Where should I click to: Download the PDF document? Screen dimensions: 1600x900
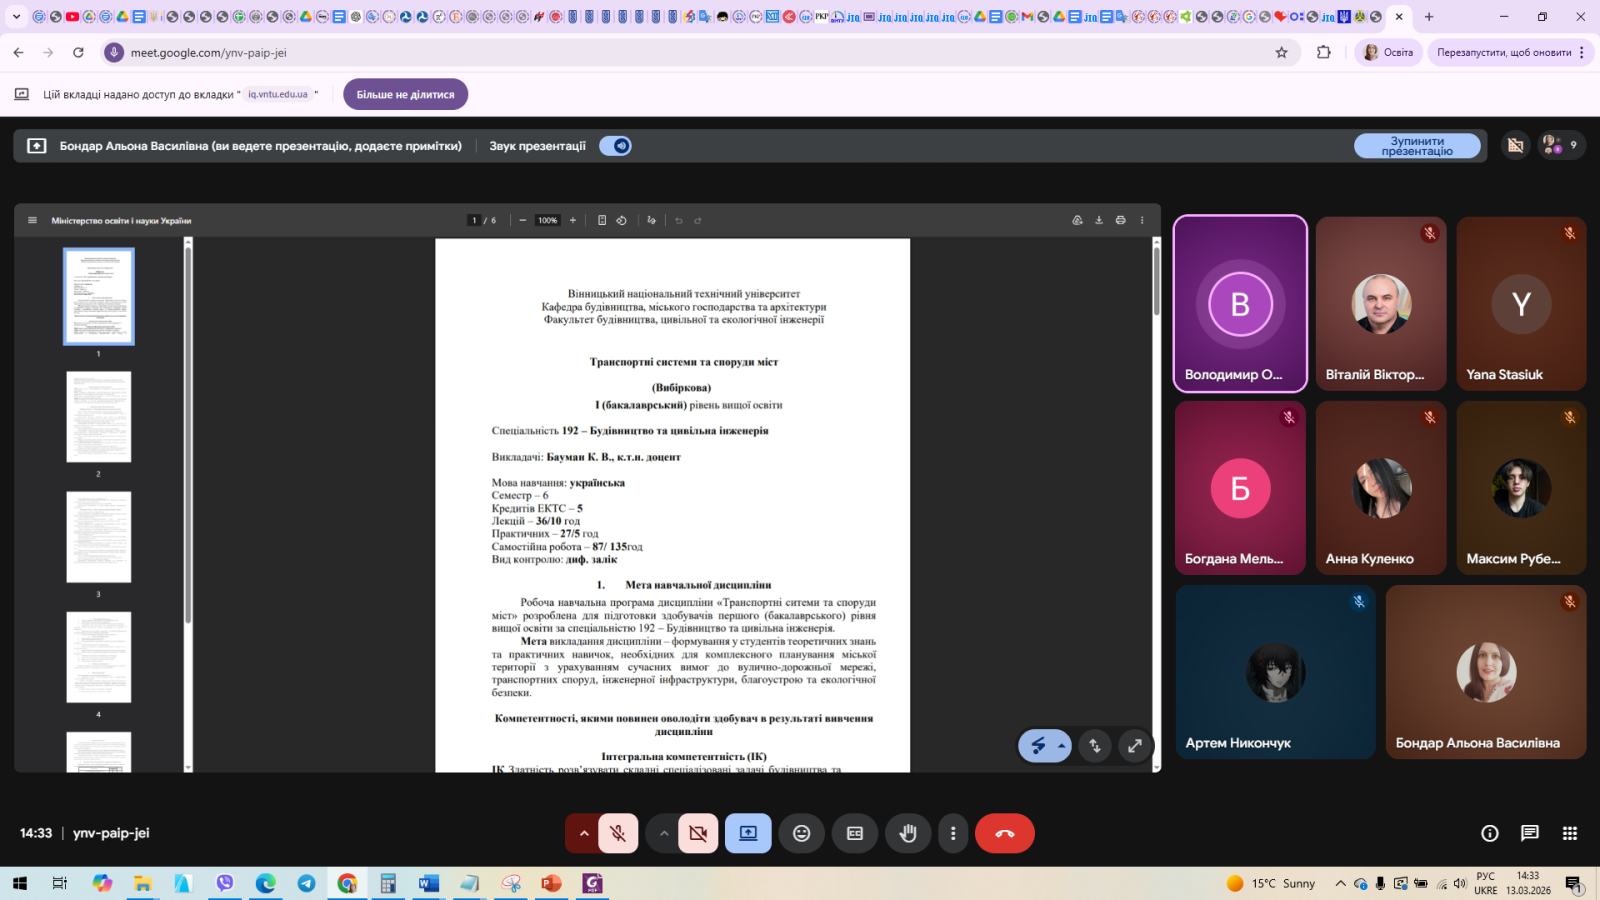point(1099,220)
